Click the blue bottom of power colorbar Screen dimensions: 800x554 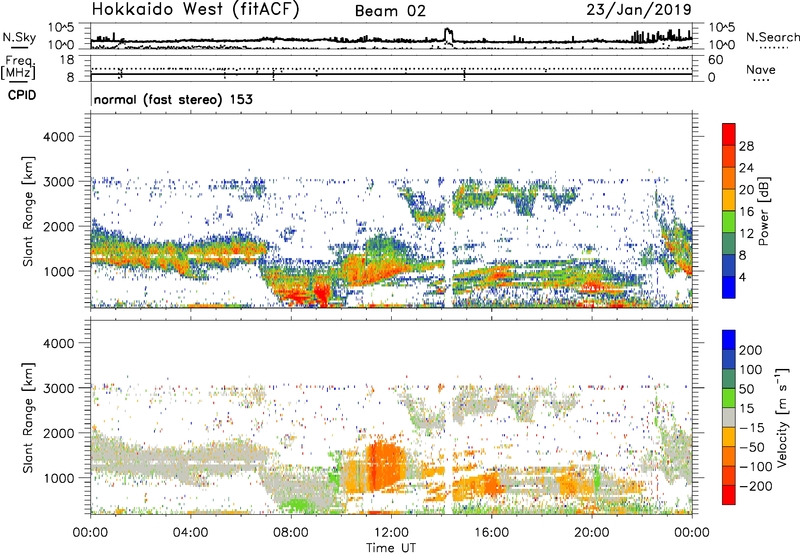(729, 287)
